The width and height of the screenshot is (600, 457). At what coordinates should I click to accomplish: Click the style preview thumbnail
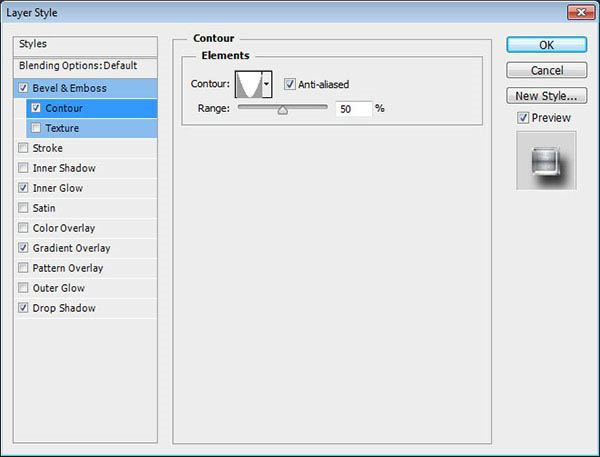pyautogui.click(x=546, y=160)
